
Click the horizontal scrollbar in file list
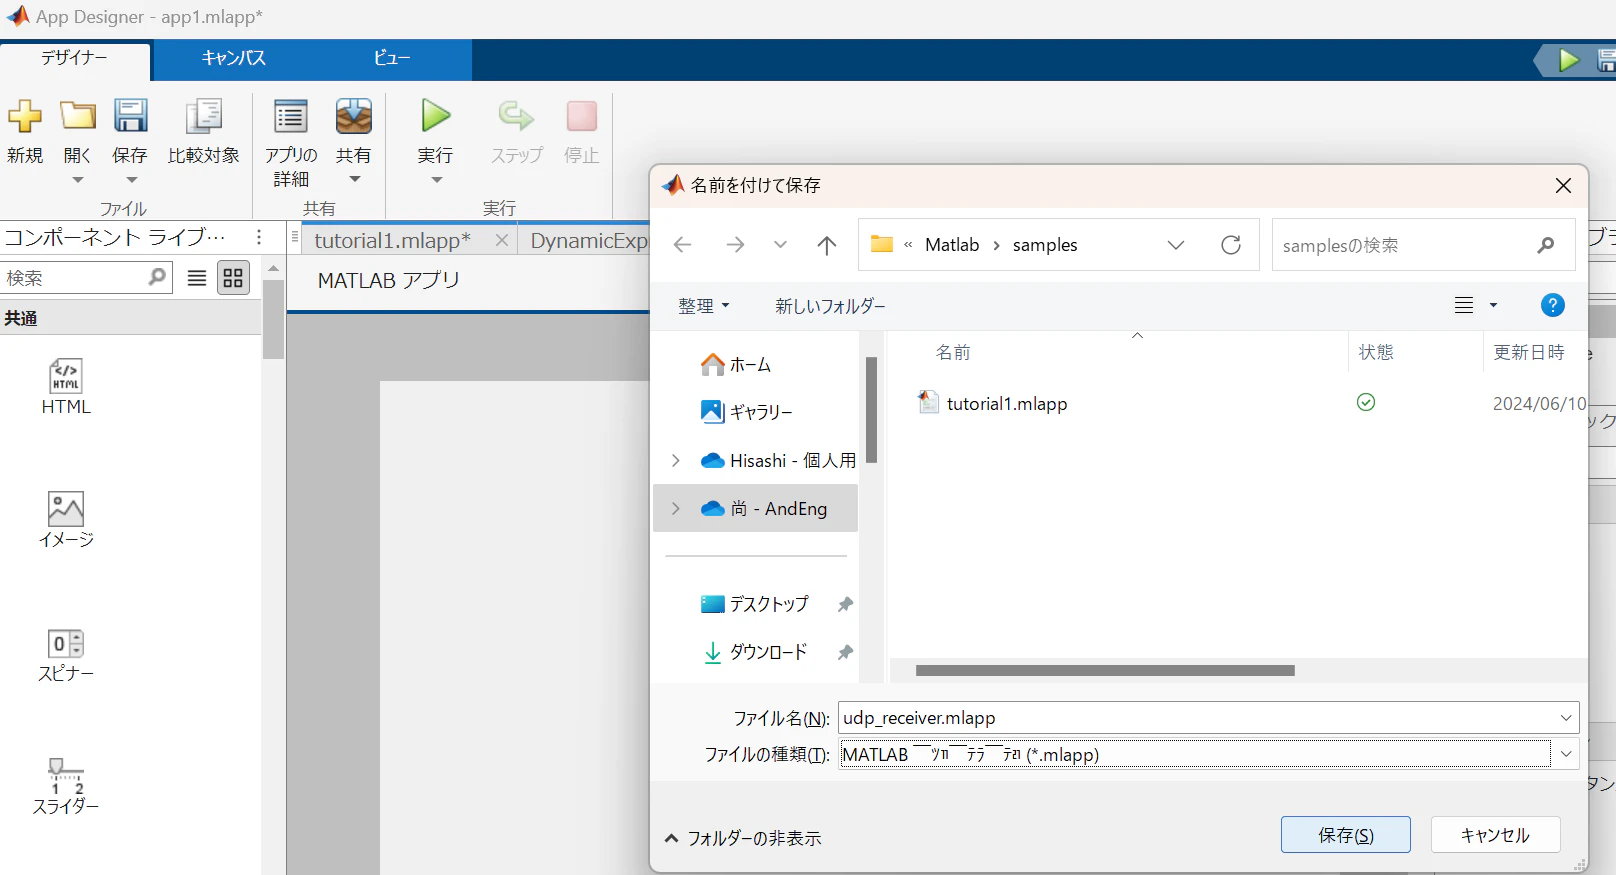1105,671
